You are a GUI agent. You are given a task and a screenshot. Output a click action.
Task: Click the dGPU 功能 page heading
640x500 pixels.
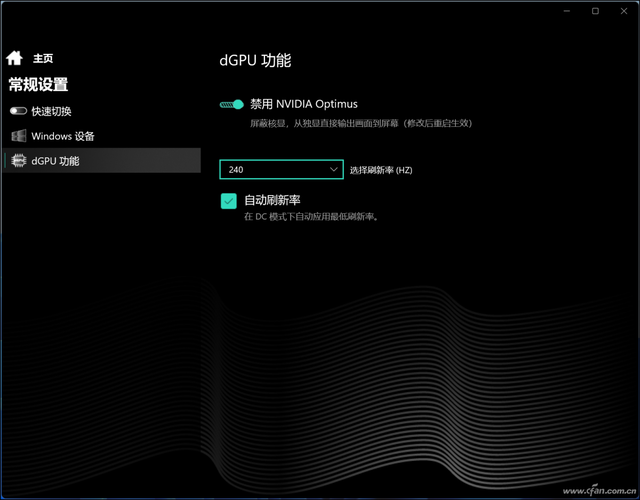click(255, 60)
